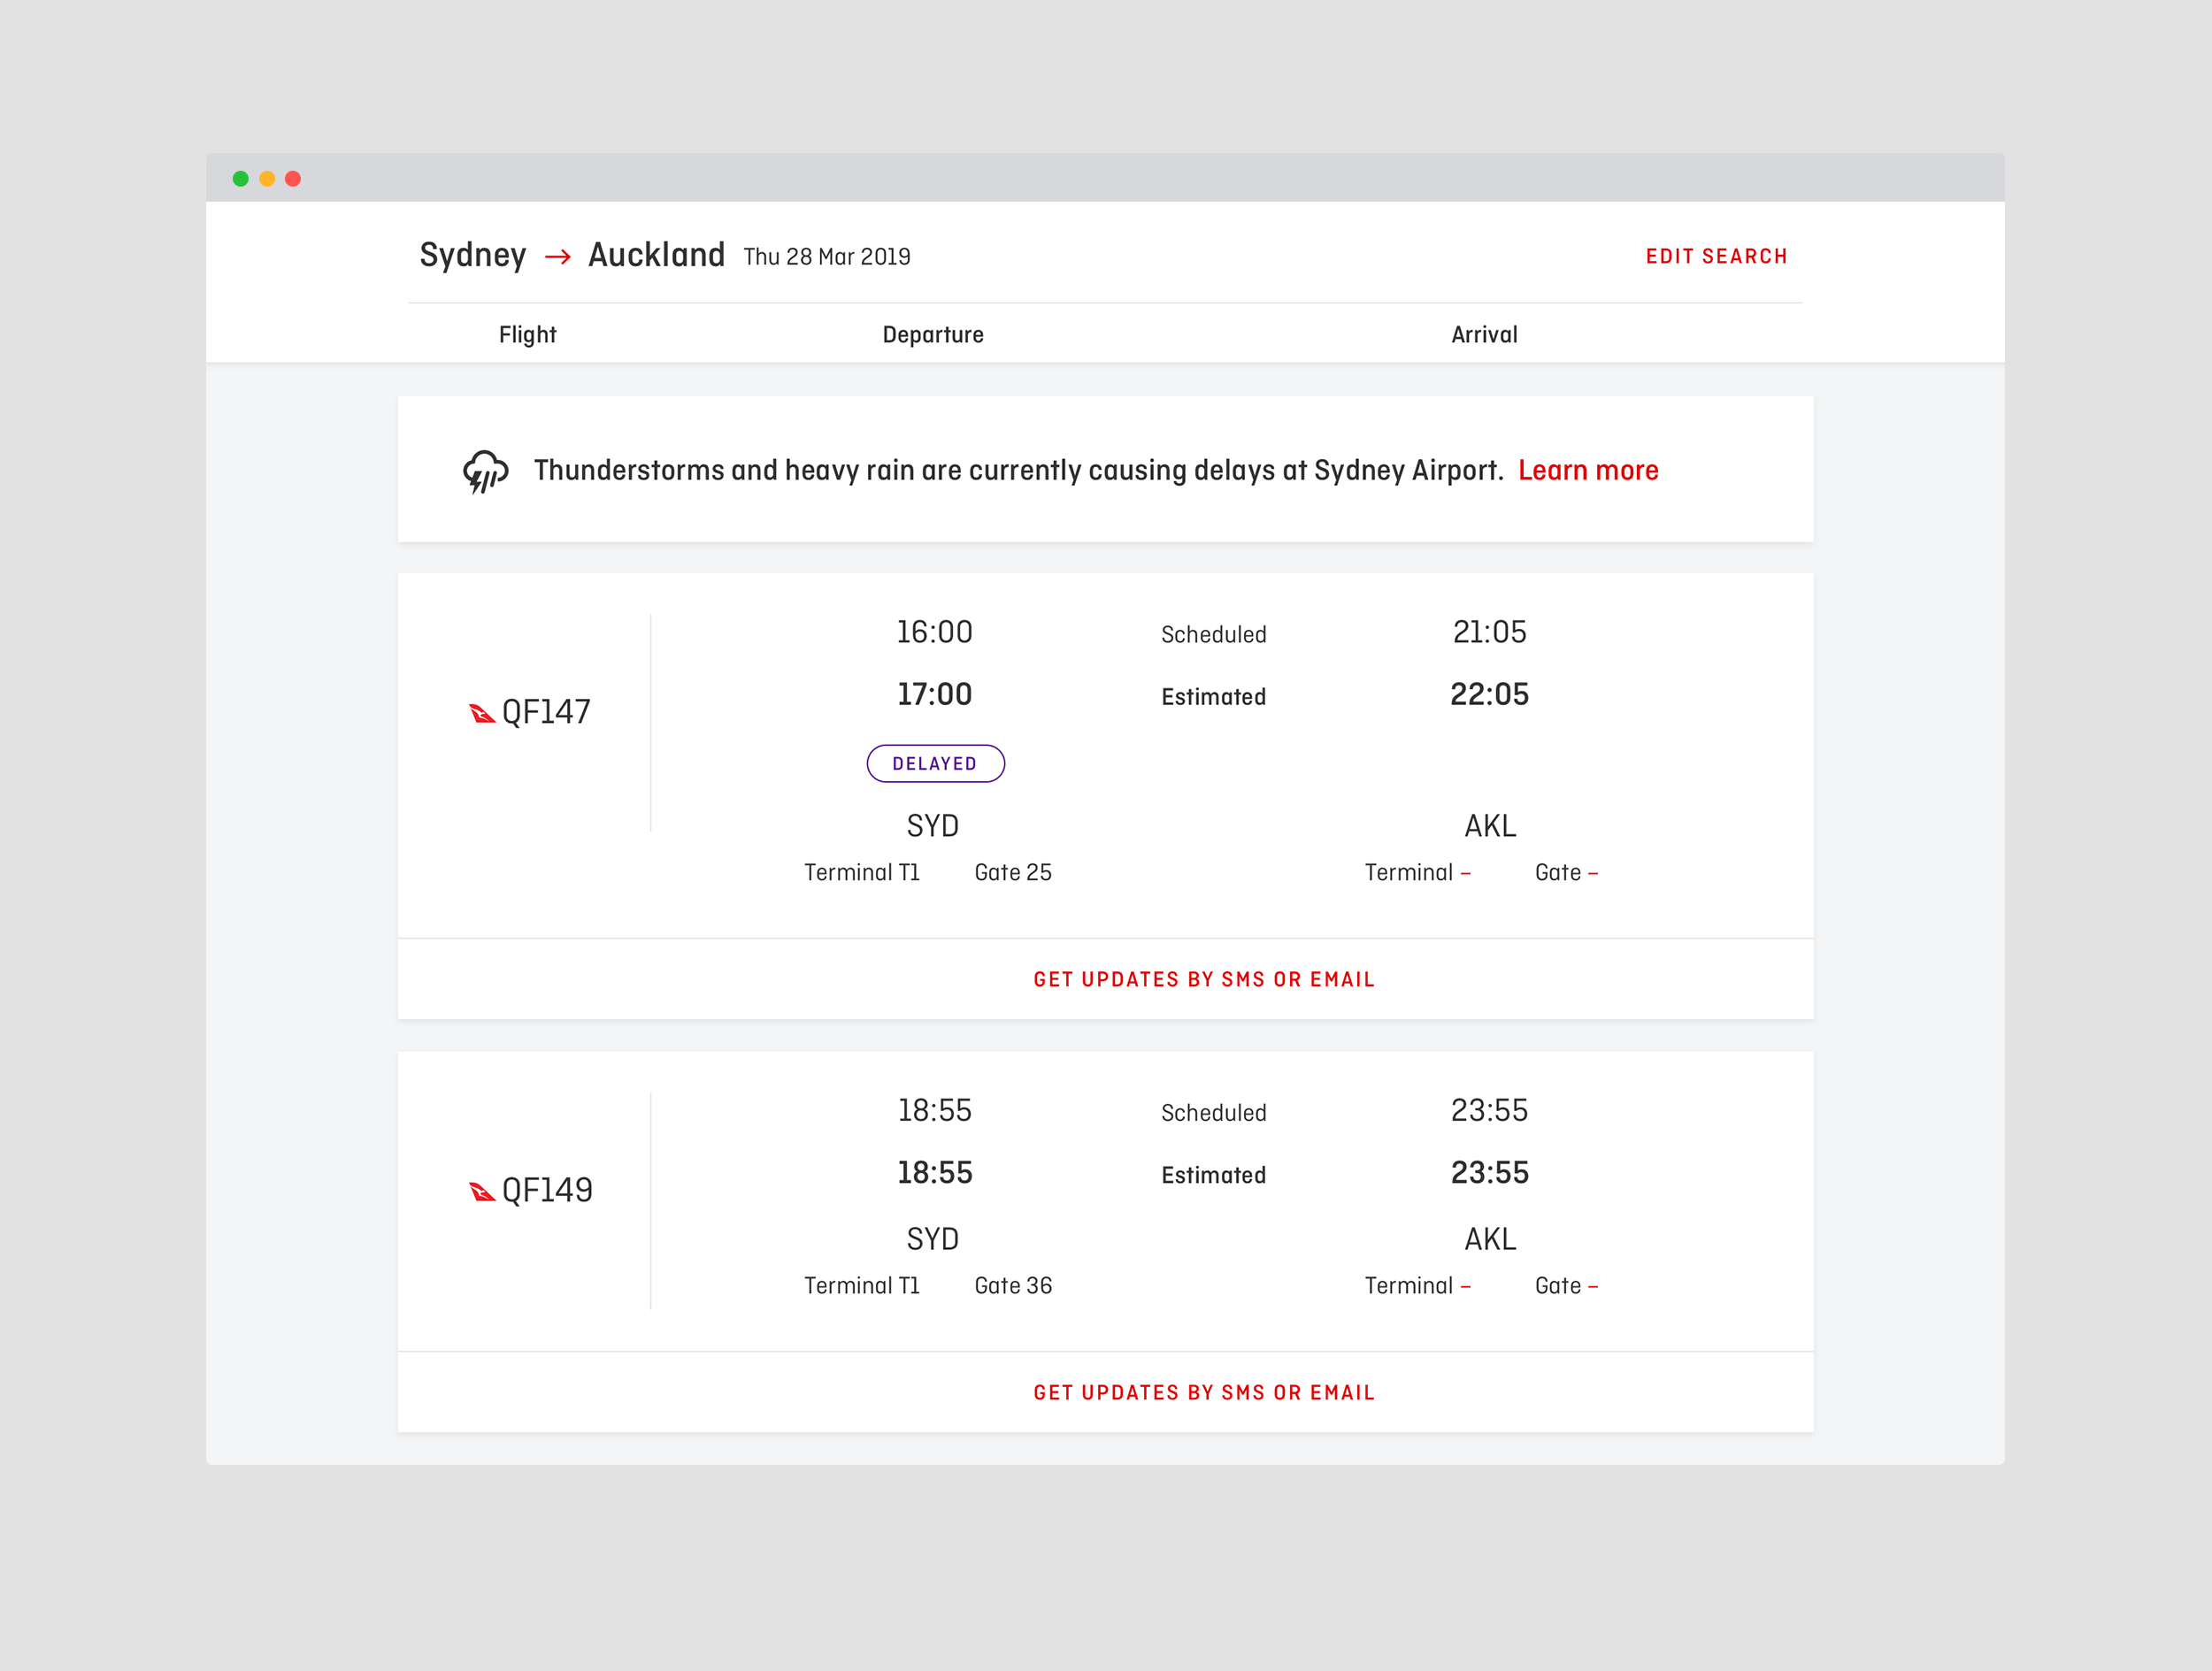
Task: Click QF149 scheduled arrival 23:55
Action: coord(1489,1110)
